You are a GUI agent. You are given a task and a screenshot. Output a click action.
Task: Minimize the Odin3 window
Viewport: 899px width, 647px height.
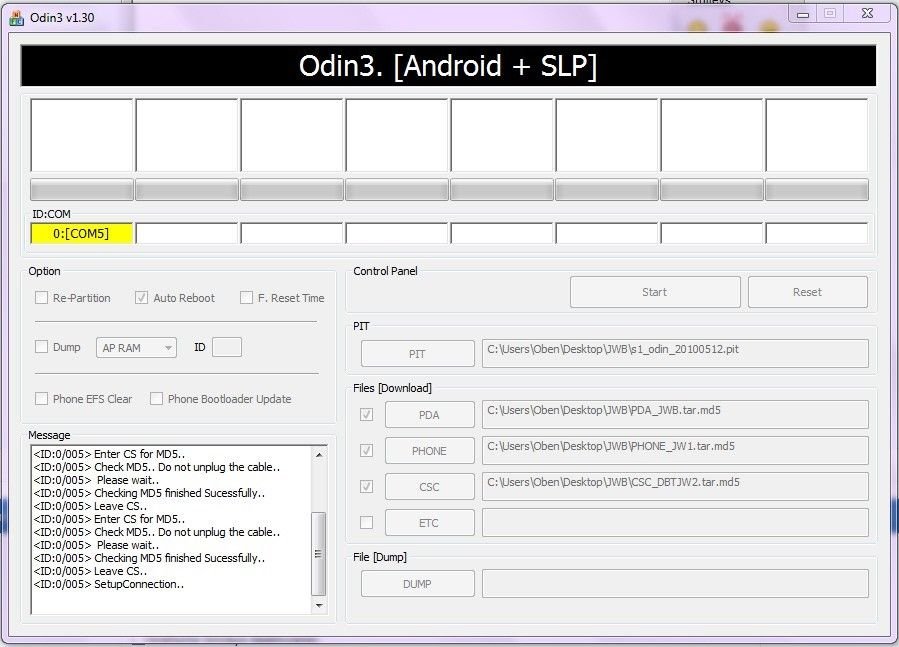pyautogui.click(x=803, y=14)
